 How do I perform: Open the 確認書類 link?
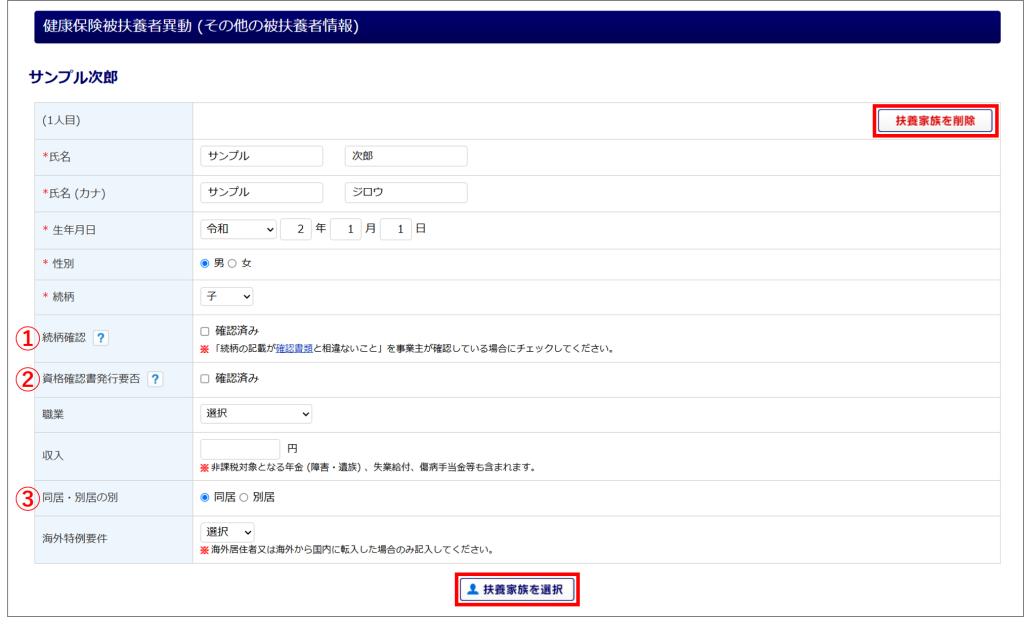coord(295,349)
